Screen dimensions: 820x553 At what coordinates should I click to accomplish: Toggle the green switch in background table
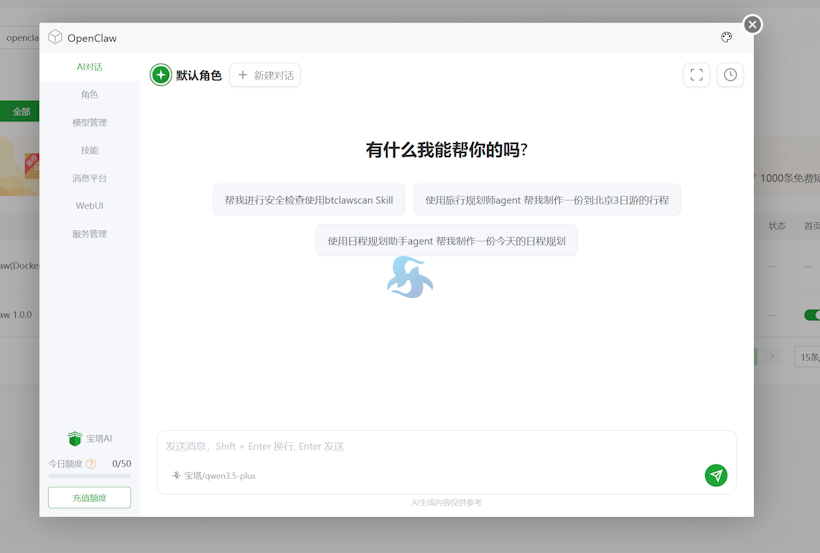tap(812, 315)
